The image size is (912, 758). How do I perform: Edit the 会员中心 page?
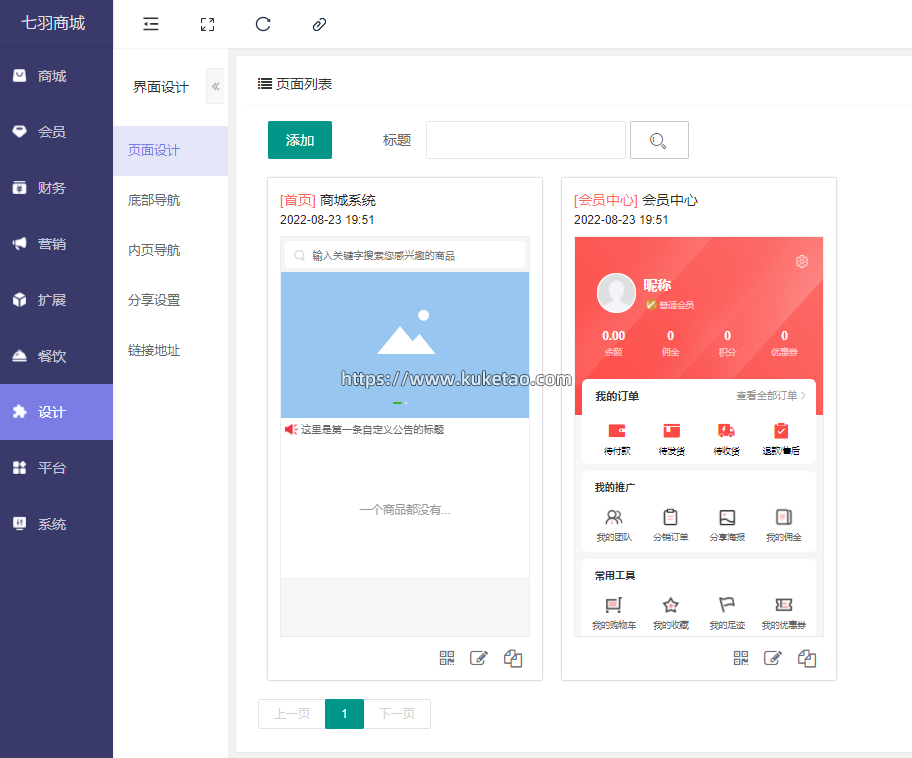click(773, 658)
